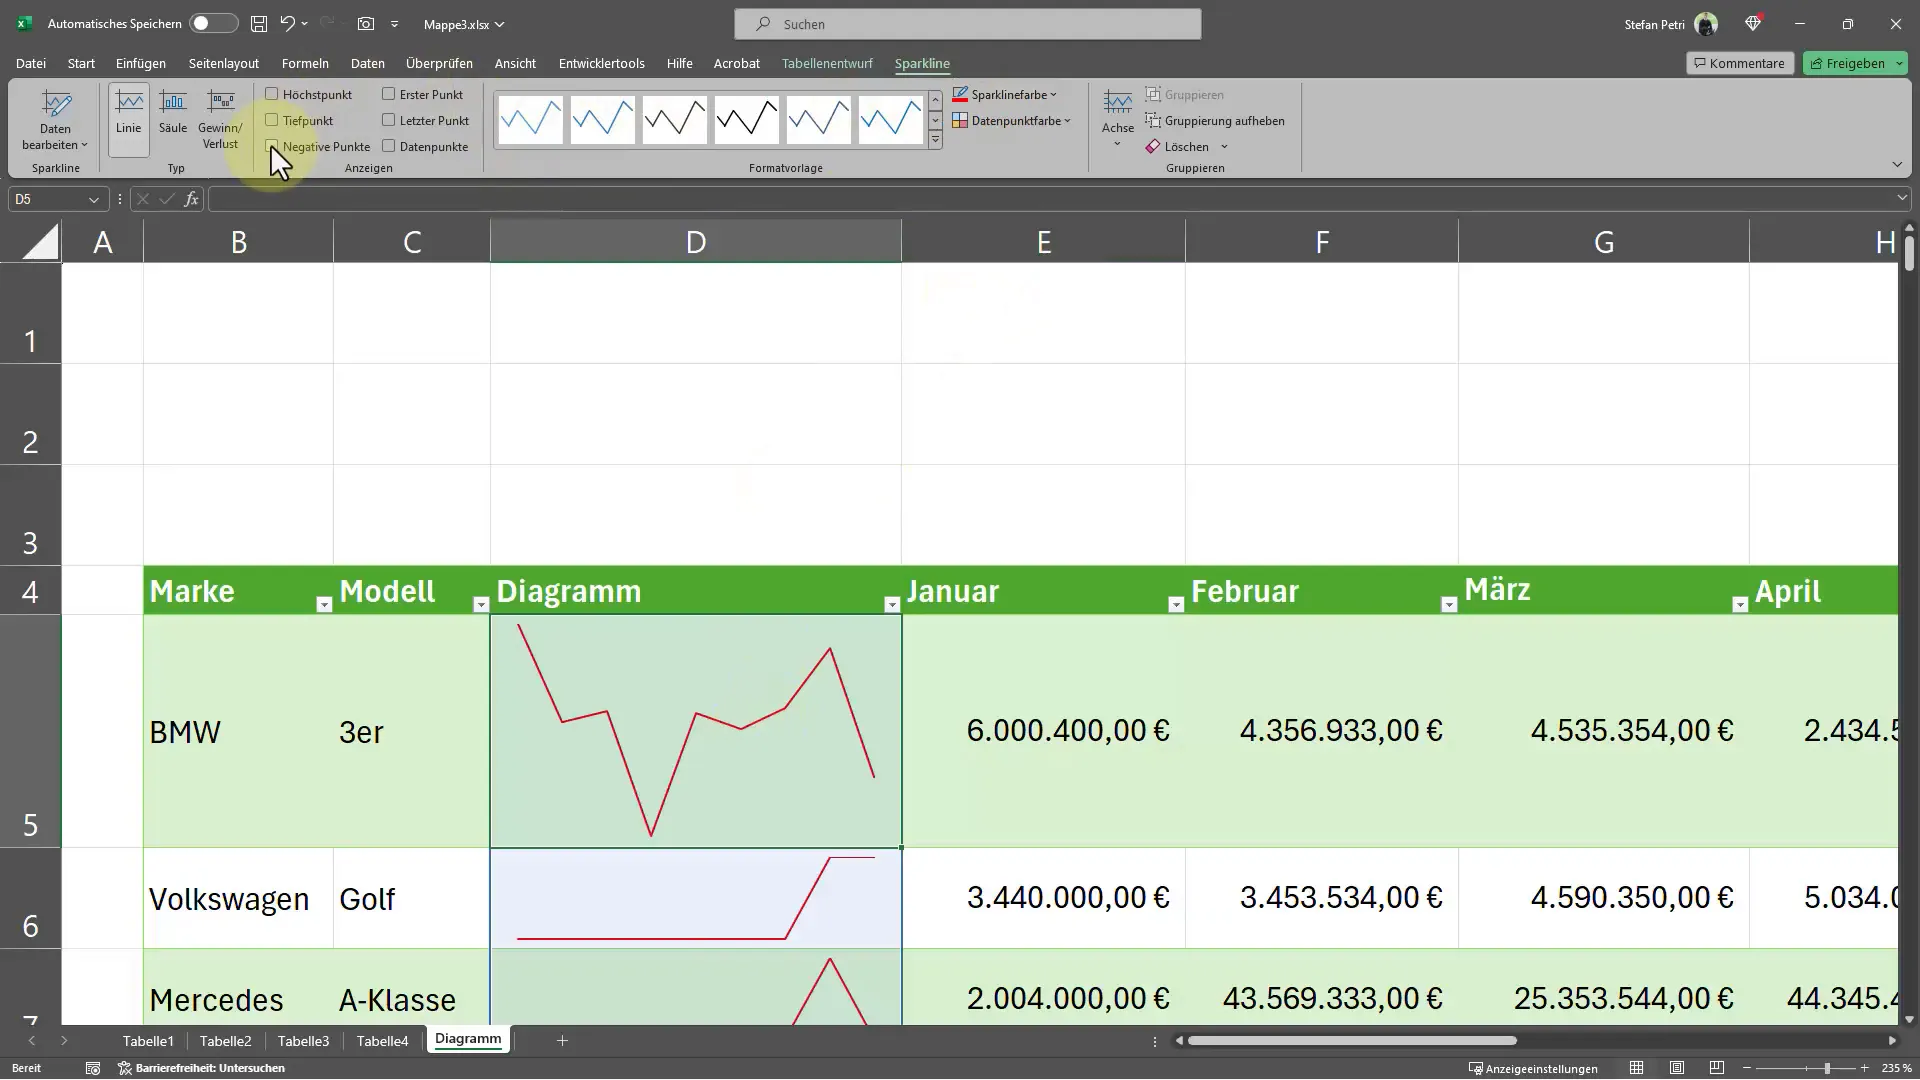Click the Kommentare button
This screenshot has width=1920, height=1080.
pyautogui.click(x=1740, y=63)
